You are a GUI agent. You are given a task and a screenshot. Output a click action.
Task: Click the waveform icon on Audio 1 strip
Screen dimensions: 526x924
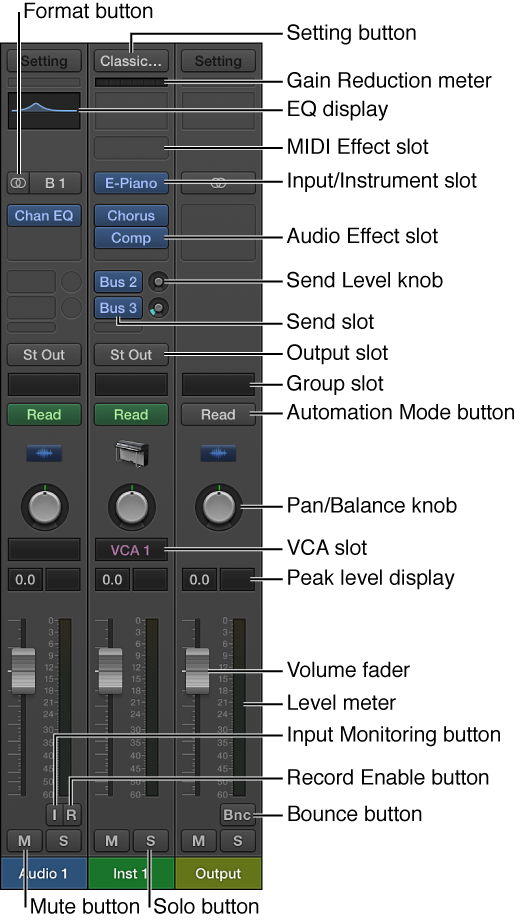click(44, 453)
